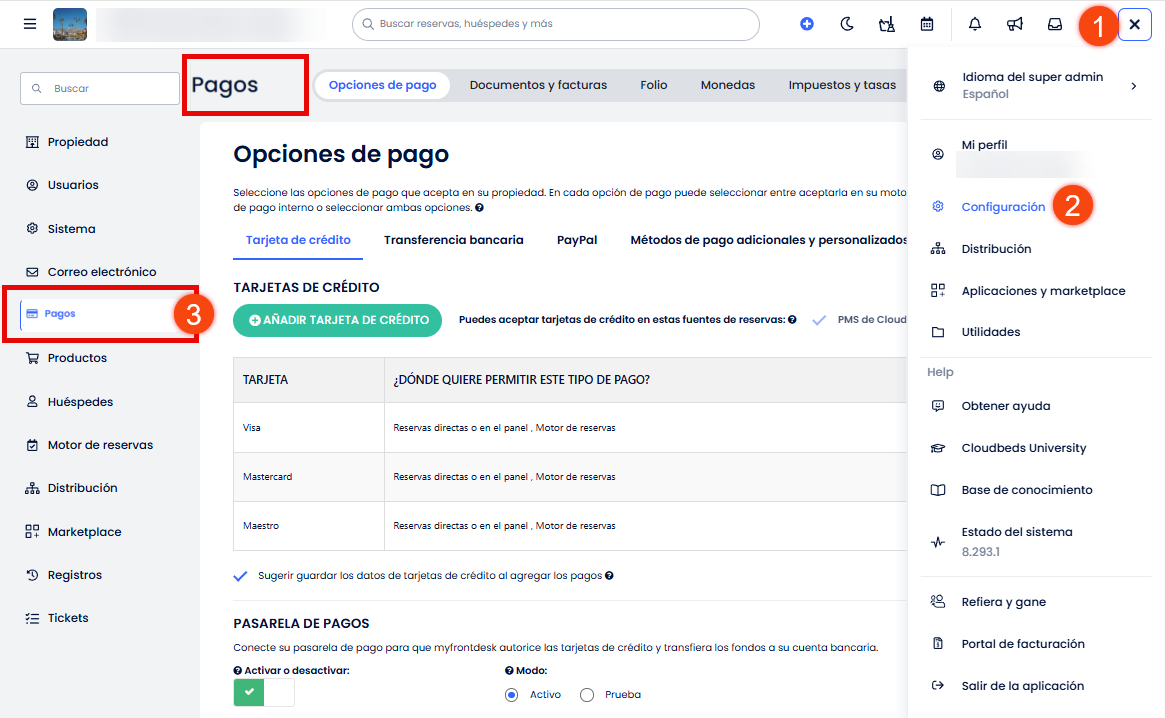Open notifications bell icon
This screenshot has width=1165, height=718.
975,24
